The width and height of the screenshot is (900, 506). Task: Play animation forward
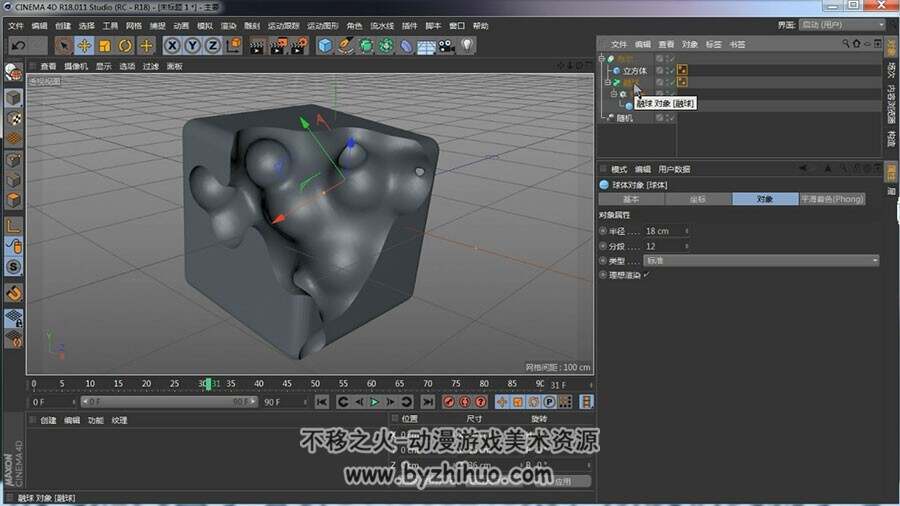[x=374, y=402]
